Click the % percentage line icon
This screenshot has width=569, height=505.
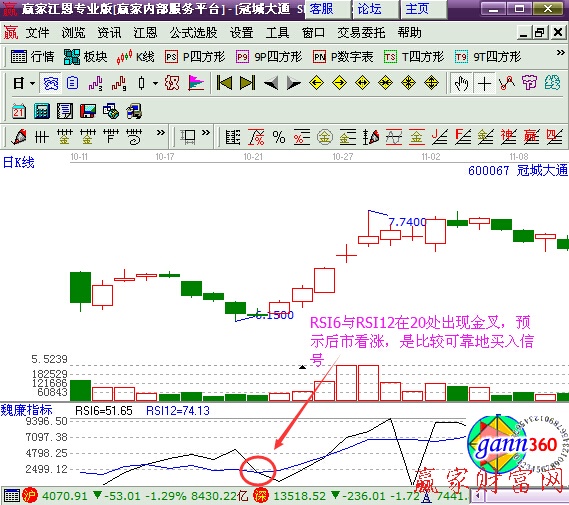click(x=279, y=137)
